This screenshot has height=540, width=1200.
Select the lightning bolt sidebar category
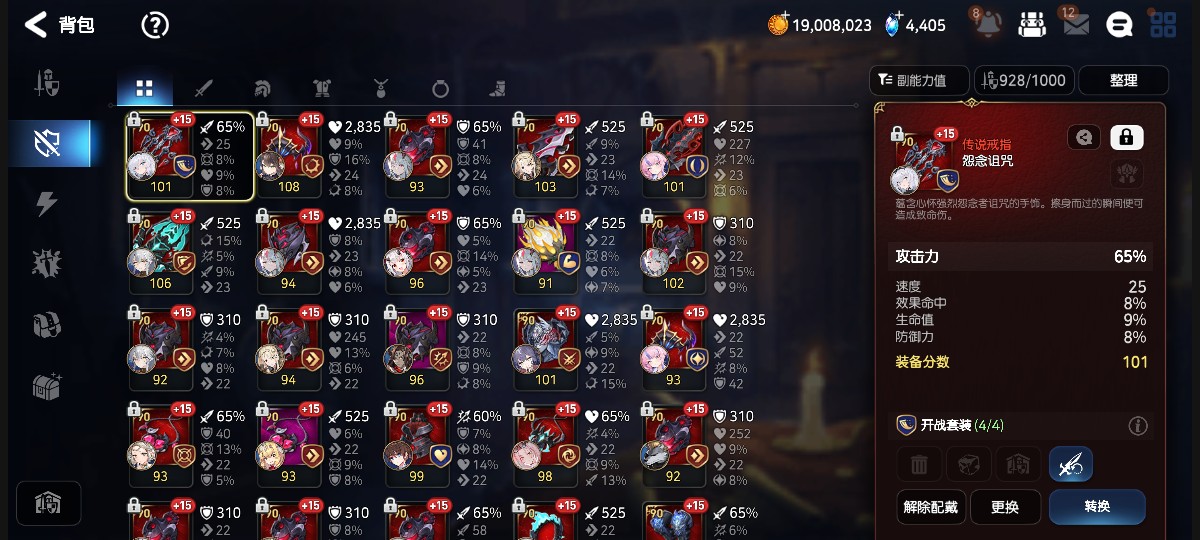click(x=47, y=203)
